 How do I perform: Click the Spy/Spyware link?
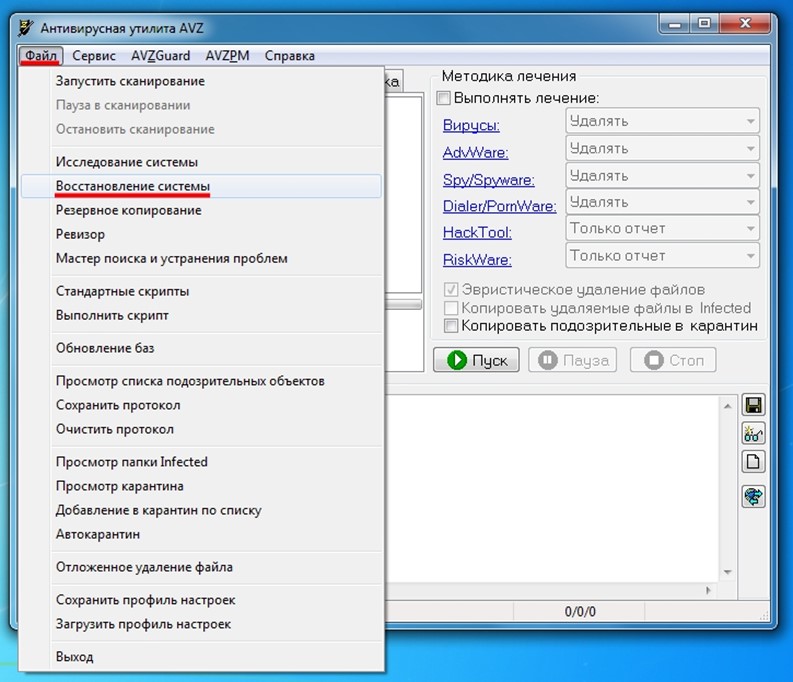pyautogui.click(x=489, y=179)
